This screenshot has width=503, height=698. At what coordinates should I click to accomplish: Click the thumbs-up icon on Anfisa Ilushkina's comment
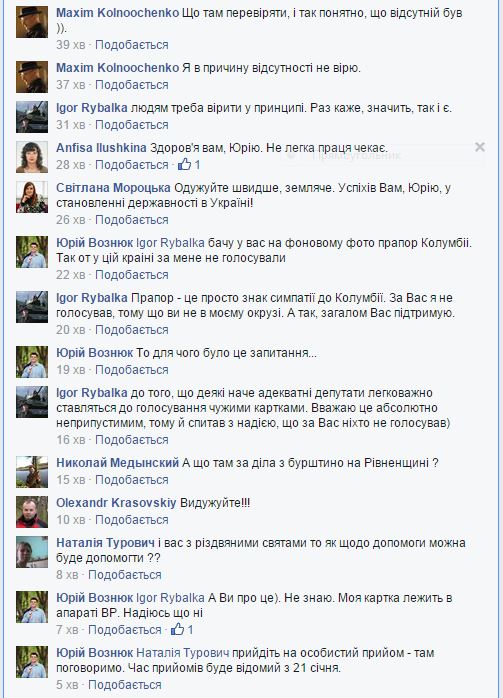[184, 165]
